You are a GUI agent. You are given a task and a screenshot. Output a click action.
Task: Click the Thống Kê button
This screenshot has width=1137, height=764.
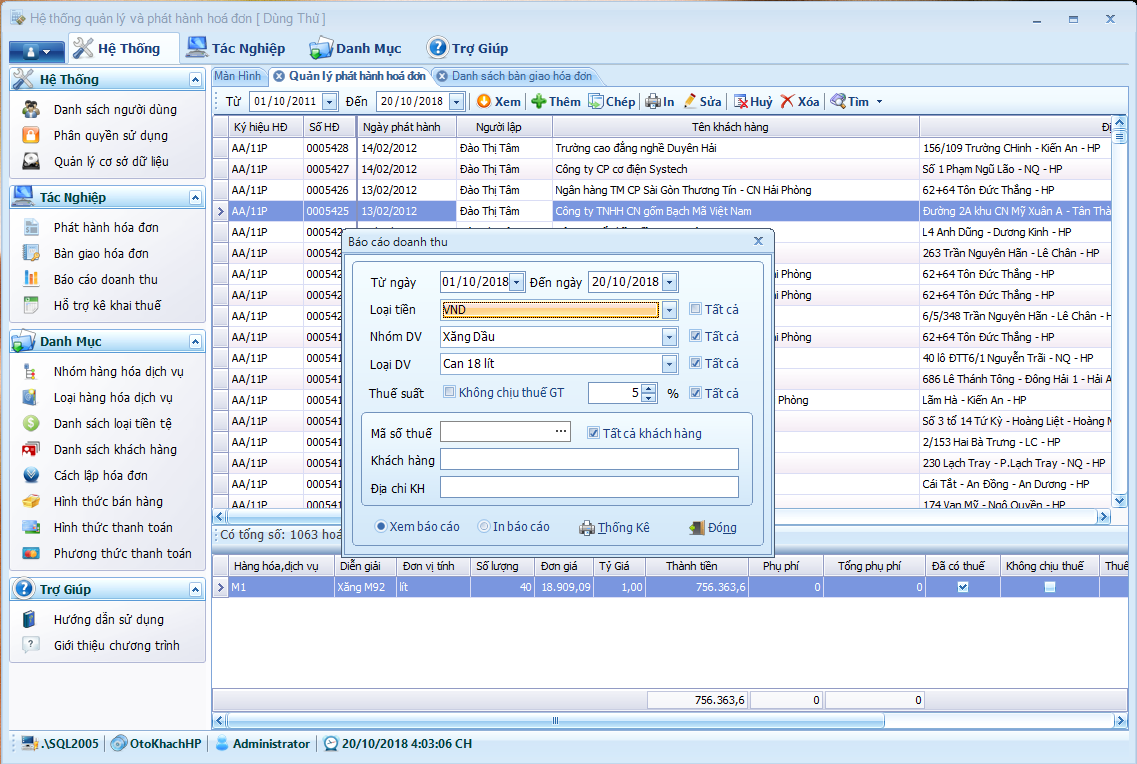[x=614, y=527]
